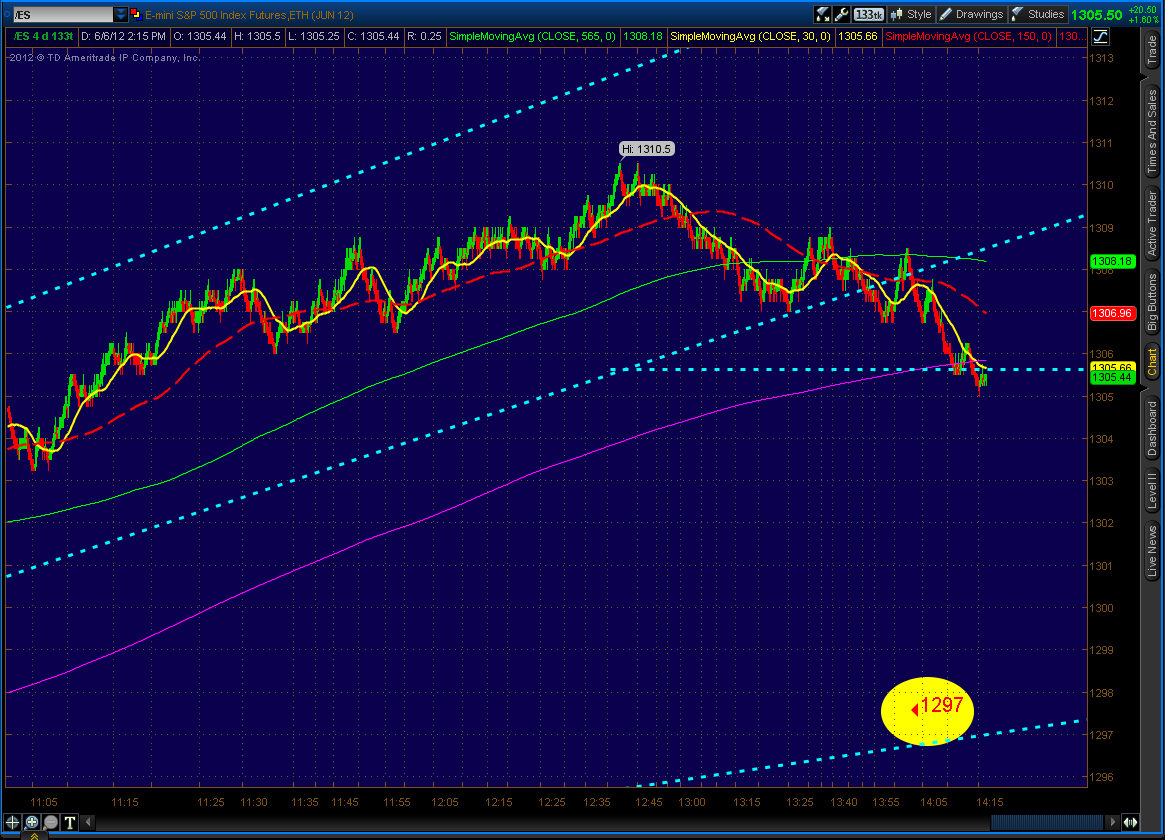This screenshot has width=1165, height=840.
Task: Open the Level II side tab
Action: (1152, 491)
